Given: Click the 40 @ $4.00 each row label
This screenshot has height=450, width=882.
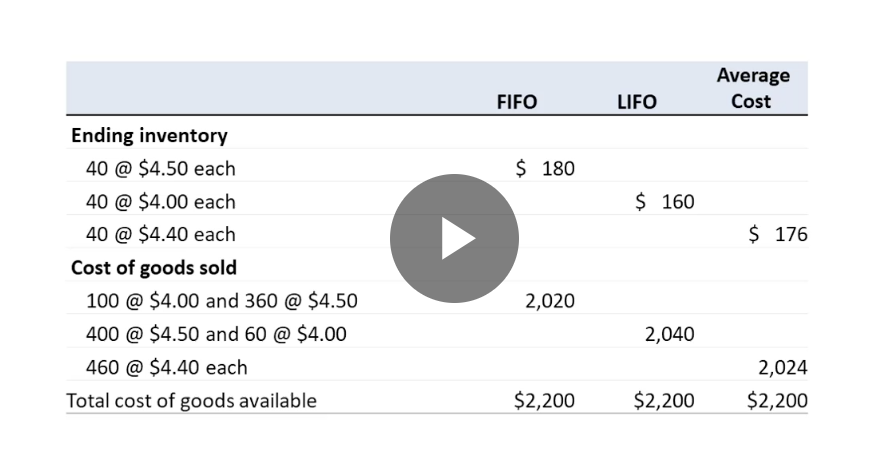Looking at the screenshot, I should tap(160, 202).
